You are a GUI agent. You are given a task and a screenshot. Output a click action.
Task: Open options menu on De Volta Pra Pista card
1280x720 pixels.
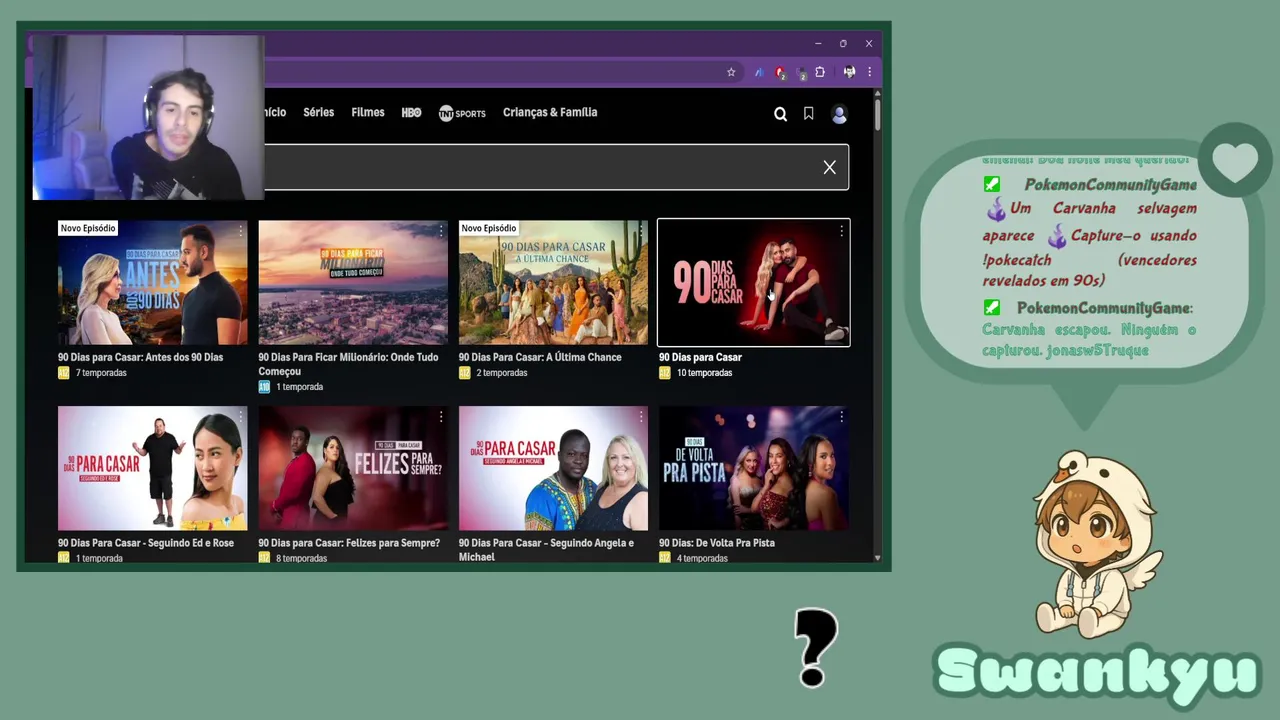tap(841, 417)
